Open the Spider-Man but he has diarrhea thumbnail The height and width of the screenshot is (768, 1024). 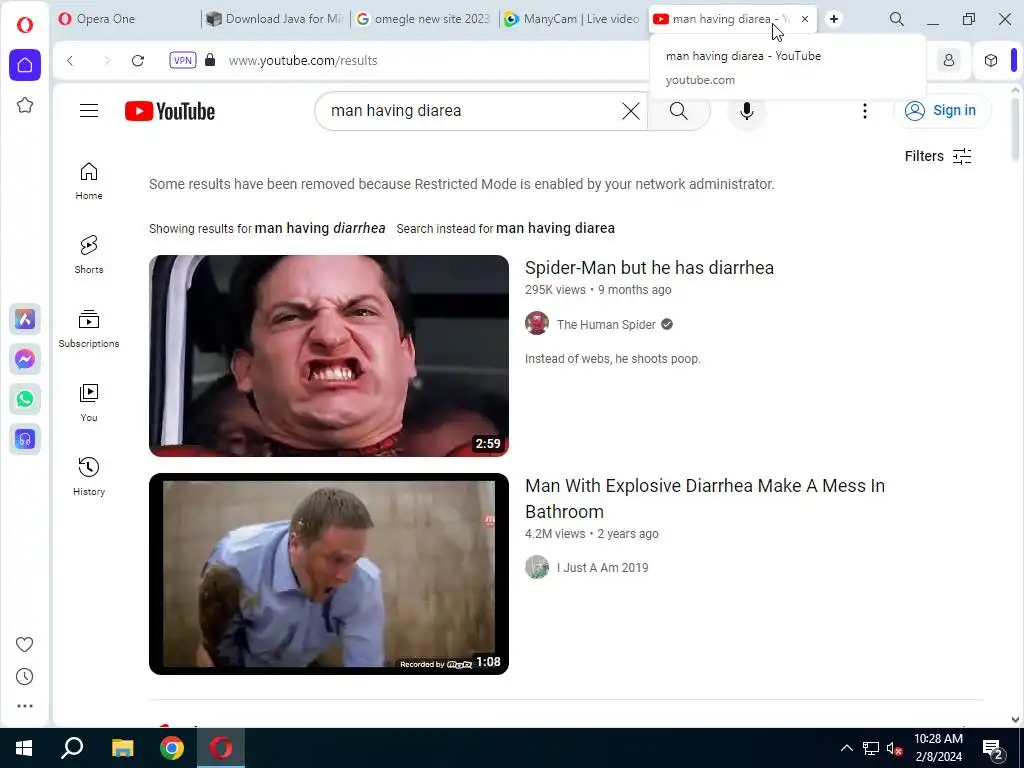pos(328,355)
